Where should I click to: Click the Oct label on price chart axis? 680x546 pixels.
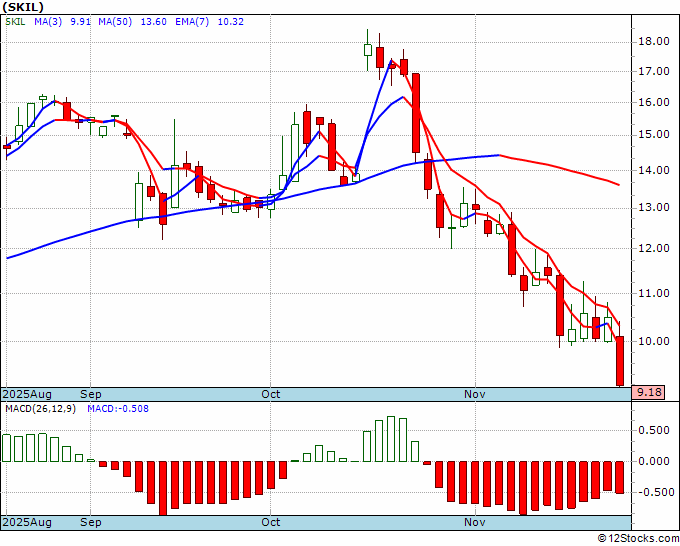click(x=271, y=394)
